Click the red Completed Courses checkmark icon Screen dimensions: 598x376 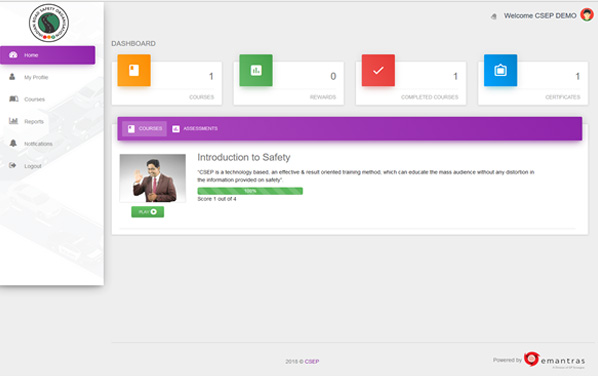pos(378,70)
